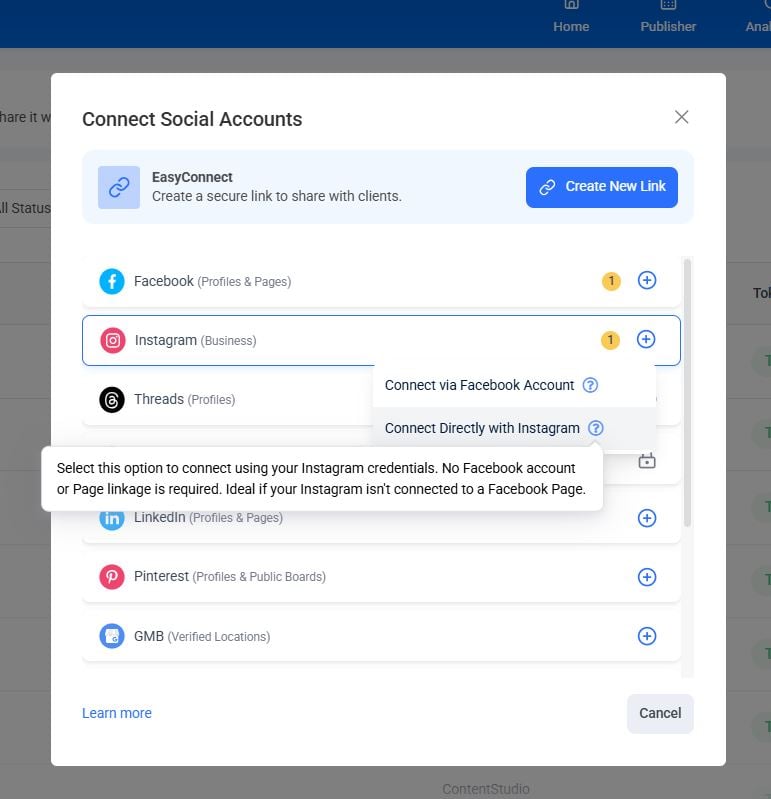771x799 pixels.
Task: Click the GMB (Verified Locations) label
Action: pos(202,636)
